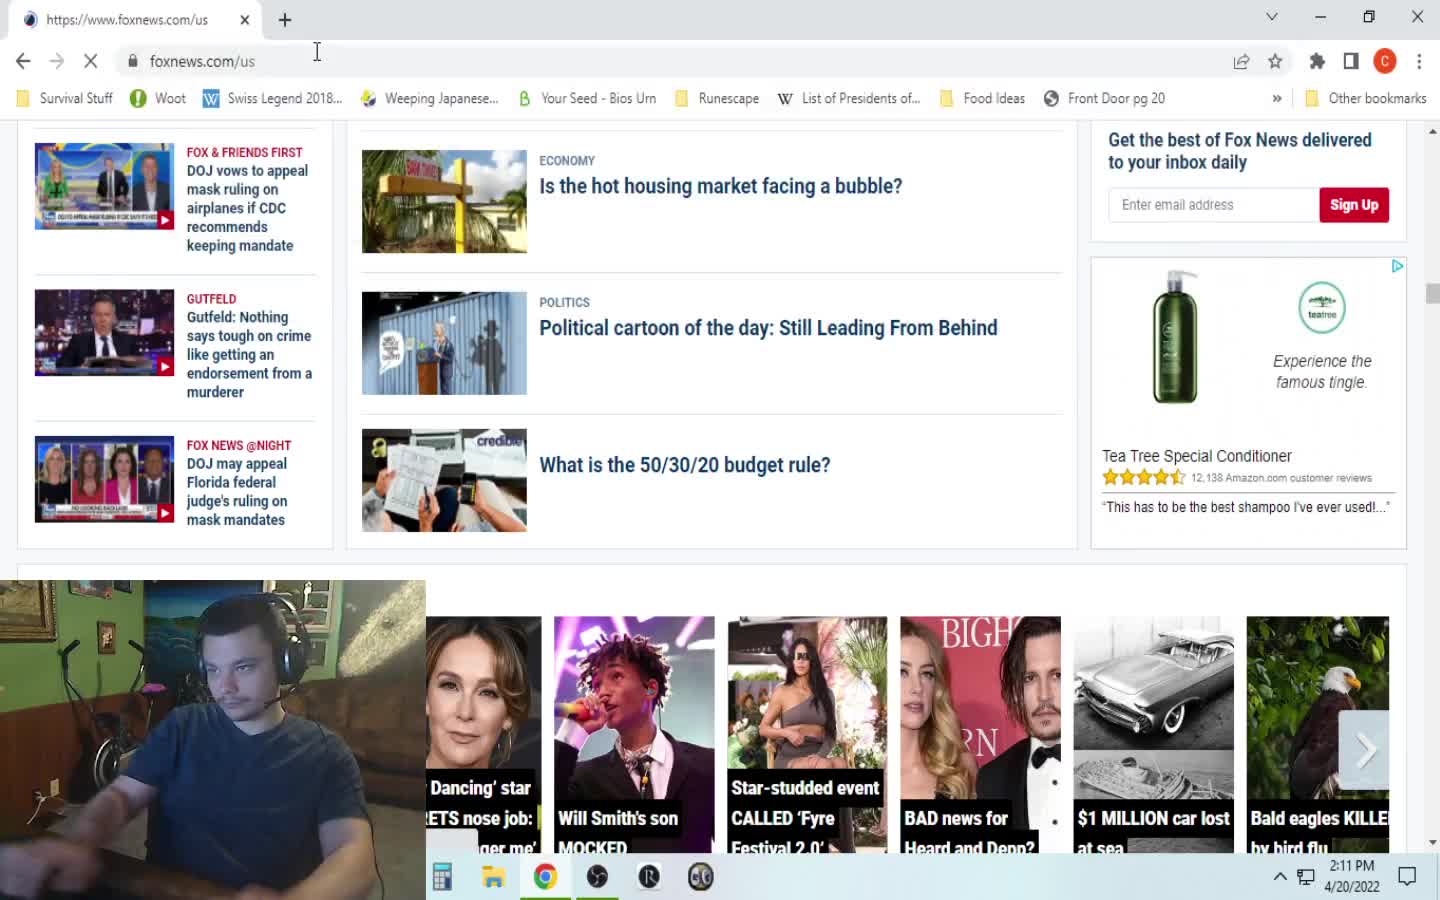
Task: Click housing market sign thumbnail
Action: point(444,201)
